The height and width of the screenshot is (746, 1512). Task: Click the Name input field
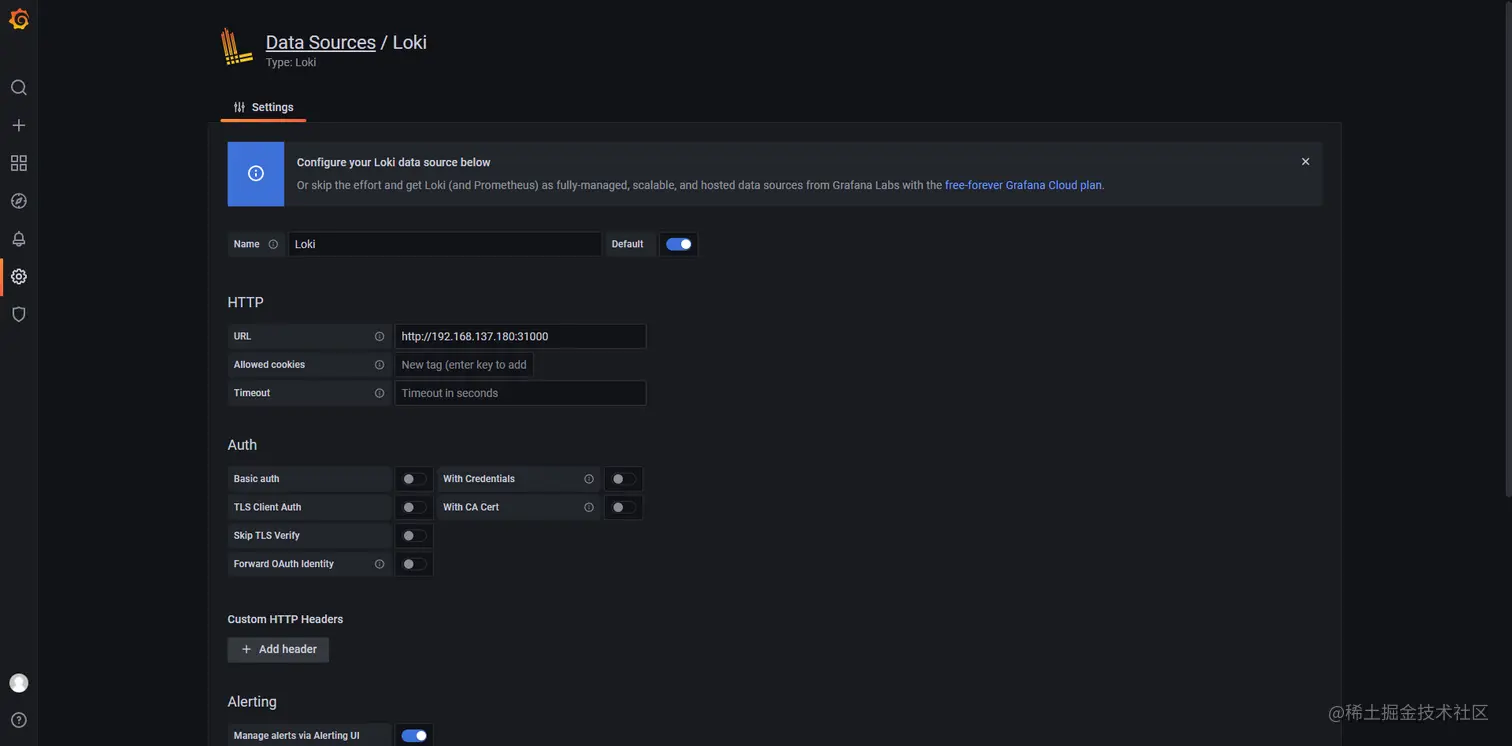445,244
